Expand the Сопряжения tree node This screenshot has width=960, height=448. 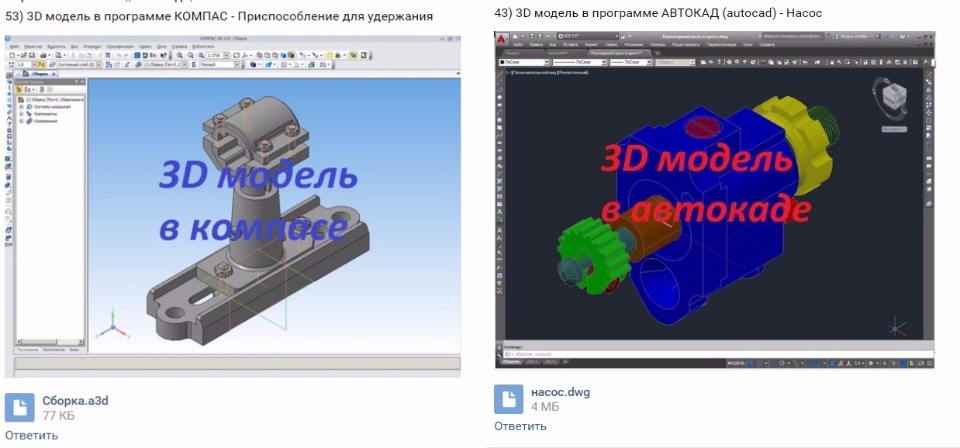coord(21,121)
